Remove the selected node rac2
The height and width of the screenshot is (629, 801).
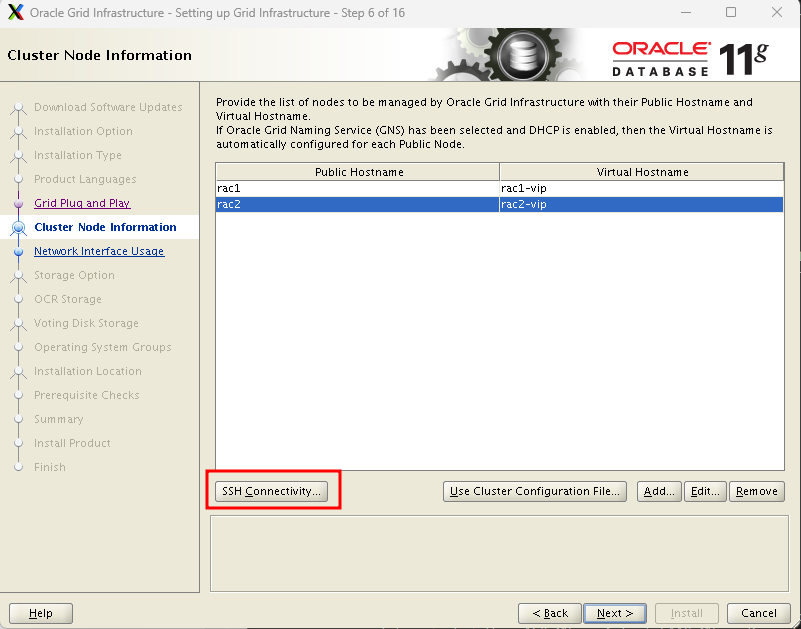pos(757,491)
